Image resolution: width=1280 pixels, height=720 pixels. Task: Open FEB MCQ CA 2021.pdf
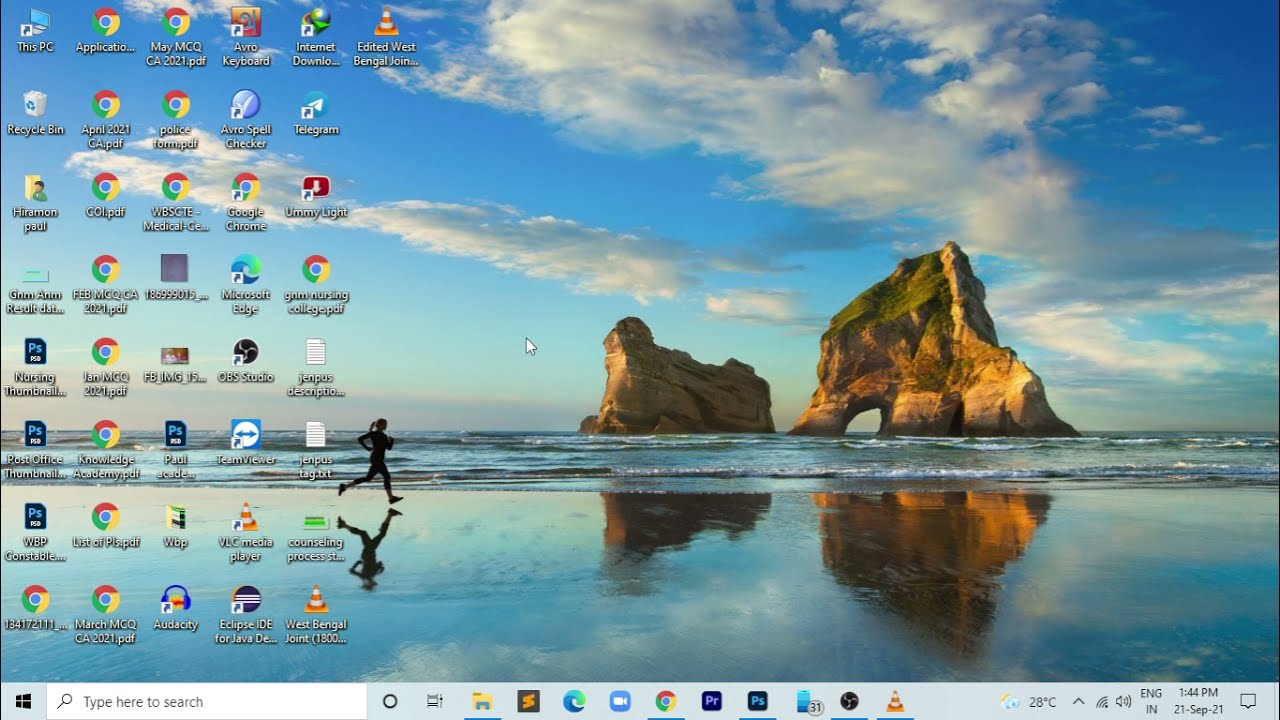click(x=106, y=285)
